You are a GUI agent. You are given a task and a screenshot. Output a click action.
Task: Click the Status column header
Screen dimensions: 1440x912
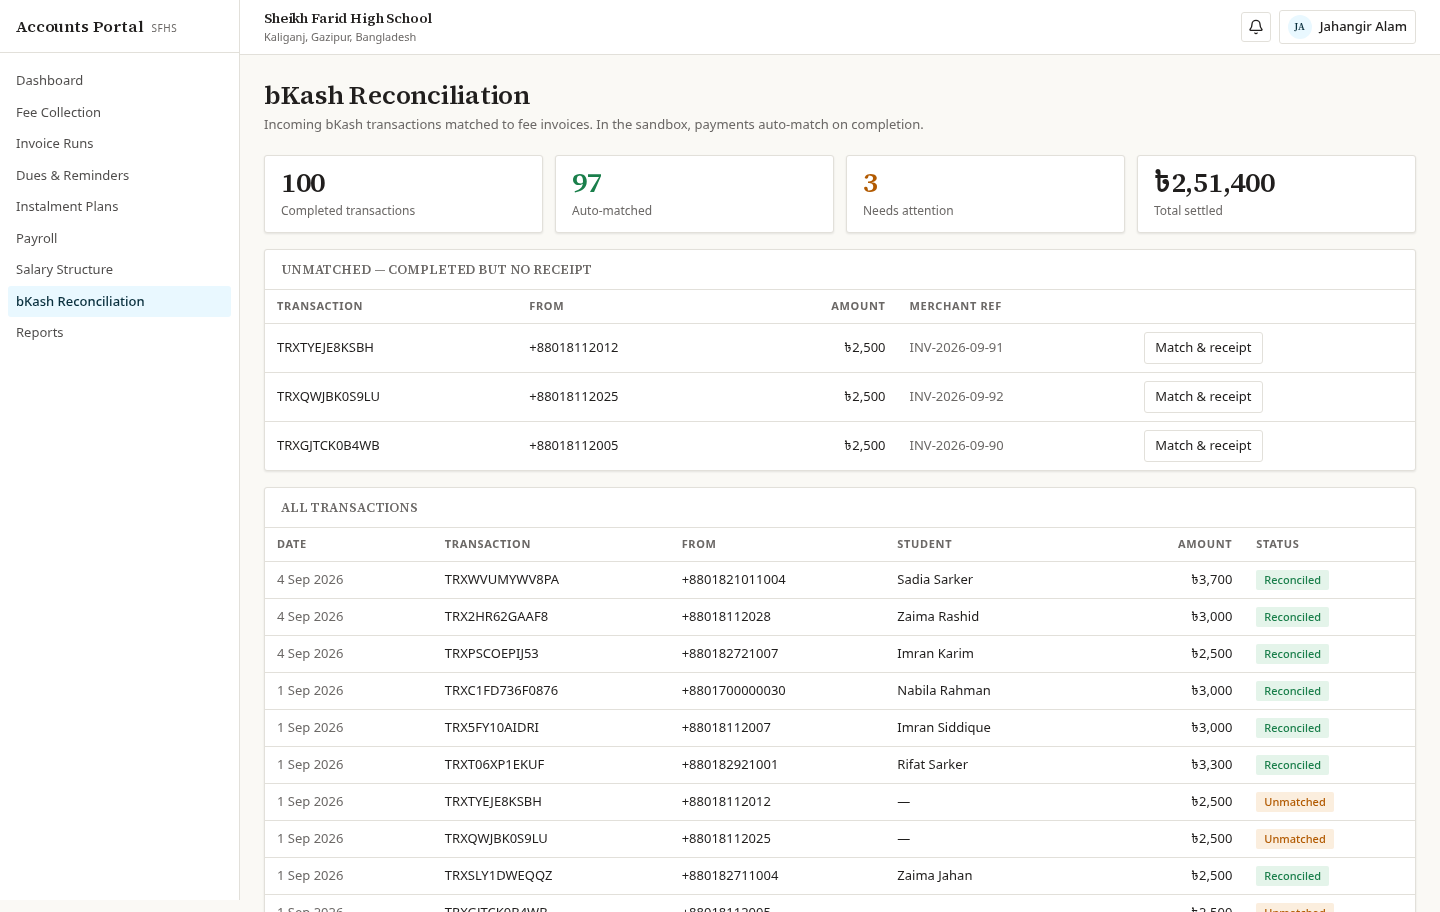1277,545
